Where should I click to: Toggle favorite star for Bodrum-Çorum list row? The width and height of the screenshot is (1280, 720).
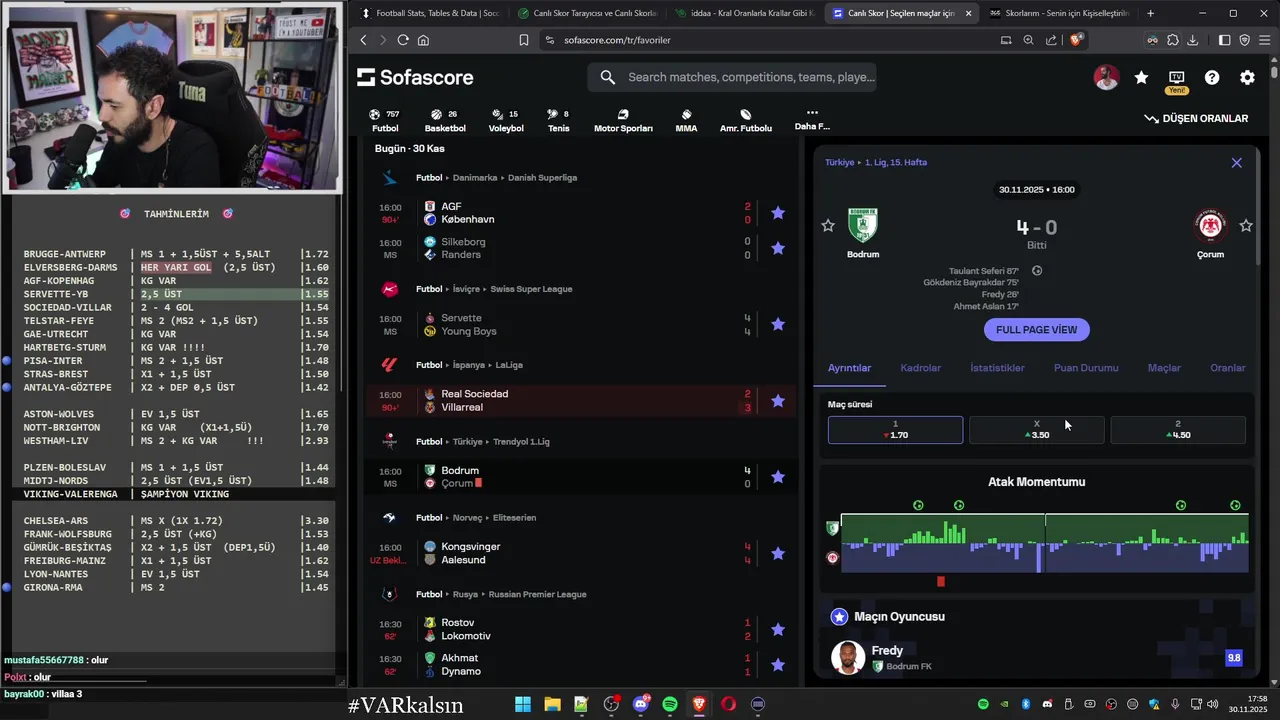click(778, 477)
